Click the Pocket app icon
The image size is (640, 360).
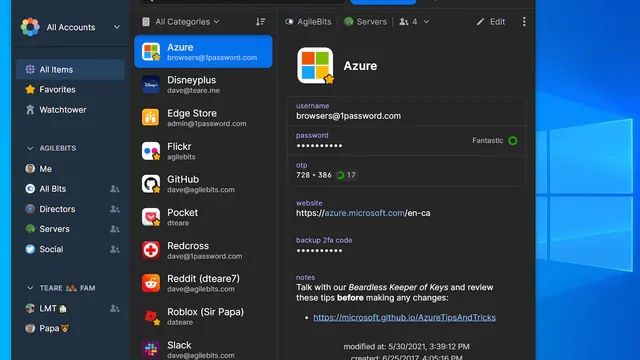[x=151, y=217]
